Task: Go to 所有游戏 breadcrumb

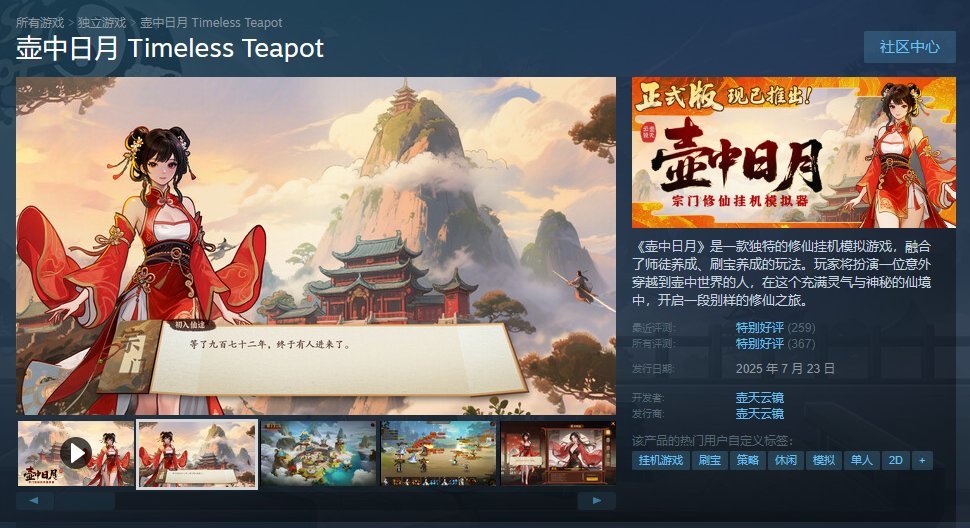Action: (x=40, y=23)
